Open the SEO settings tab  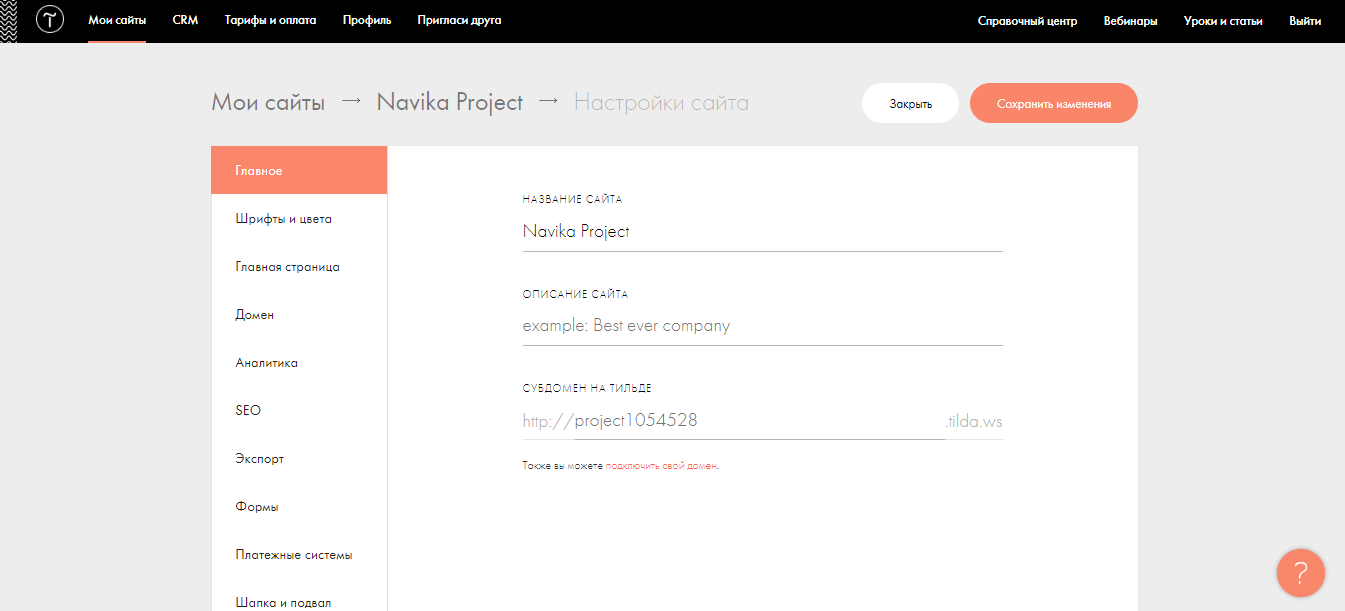tap(248, 411)
